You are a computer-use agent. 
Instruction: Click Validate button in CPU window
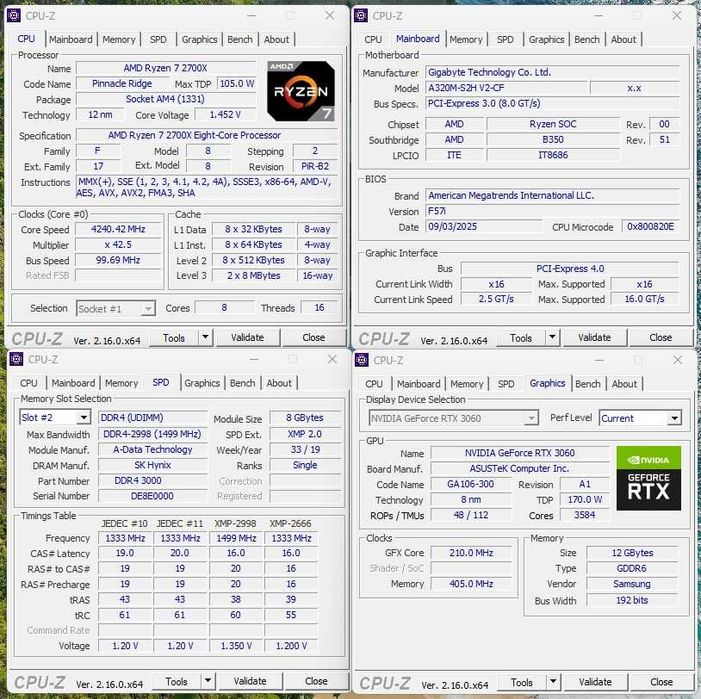point(248,337)
